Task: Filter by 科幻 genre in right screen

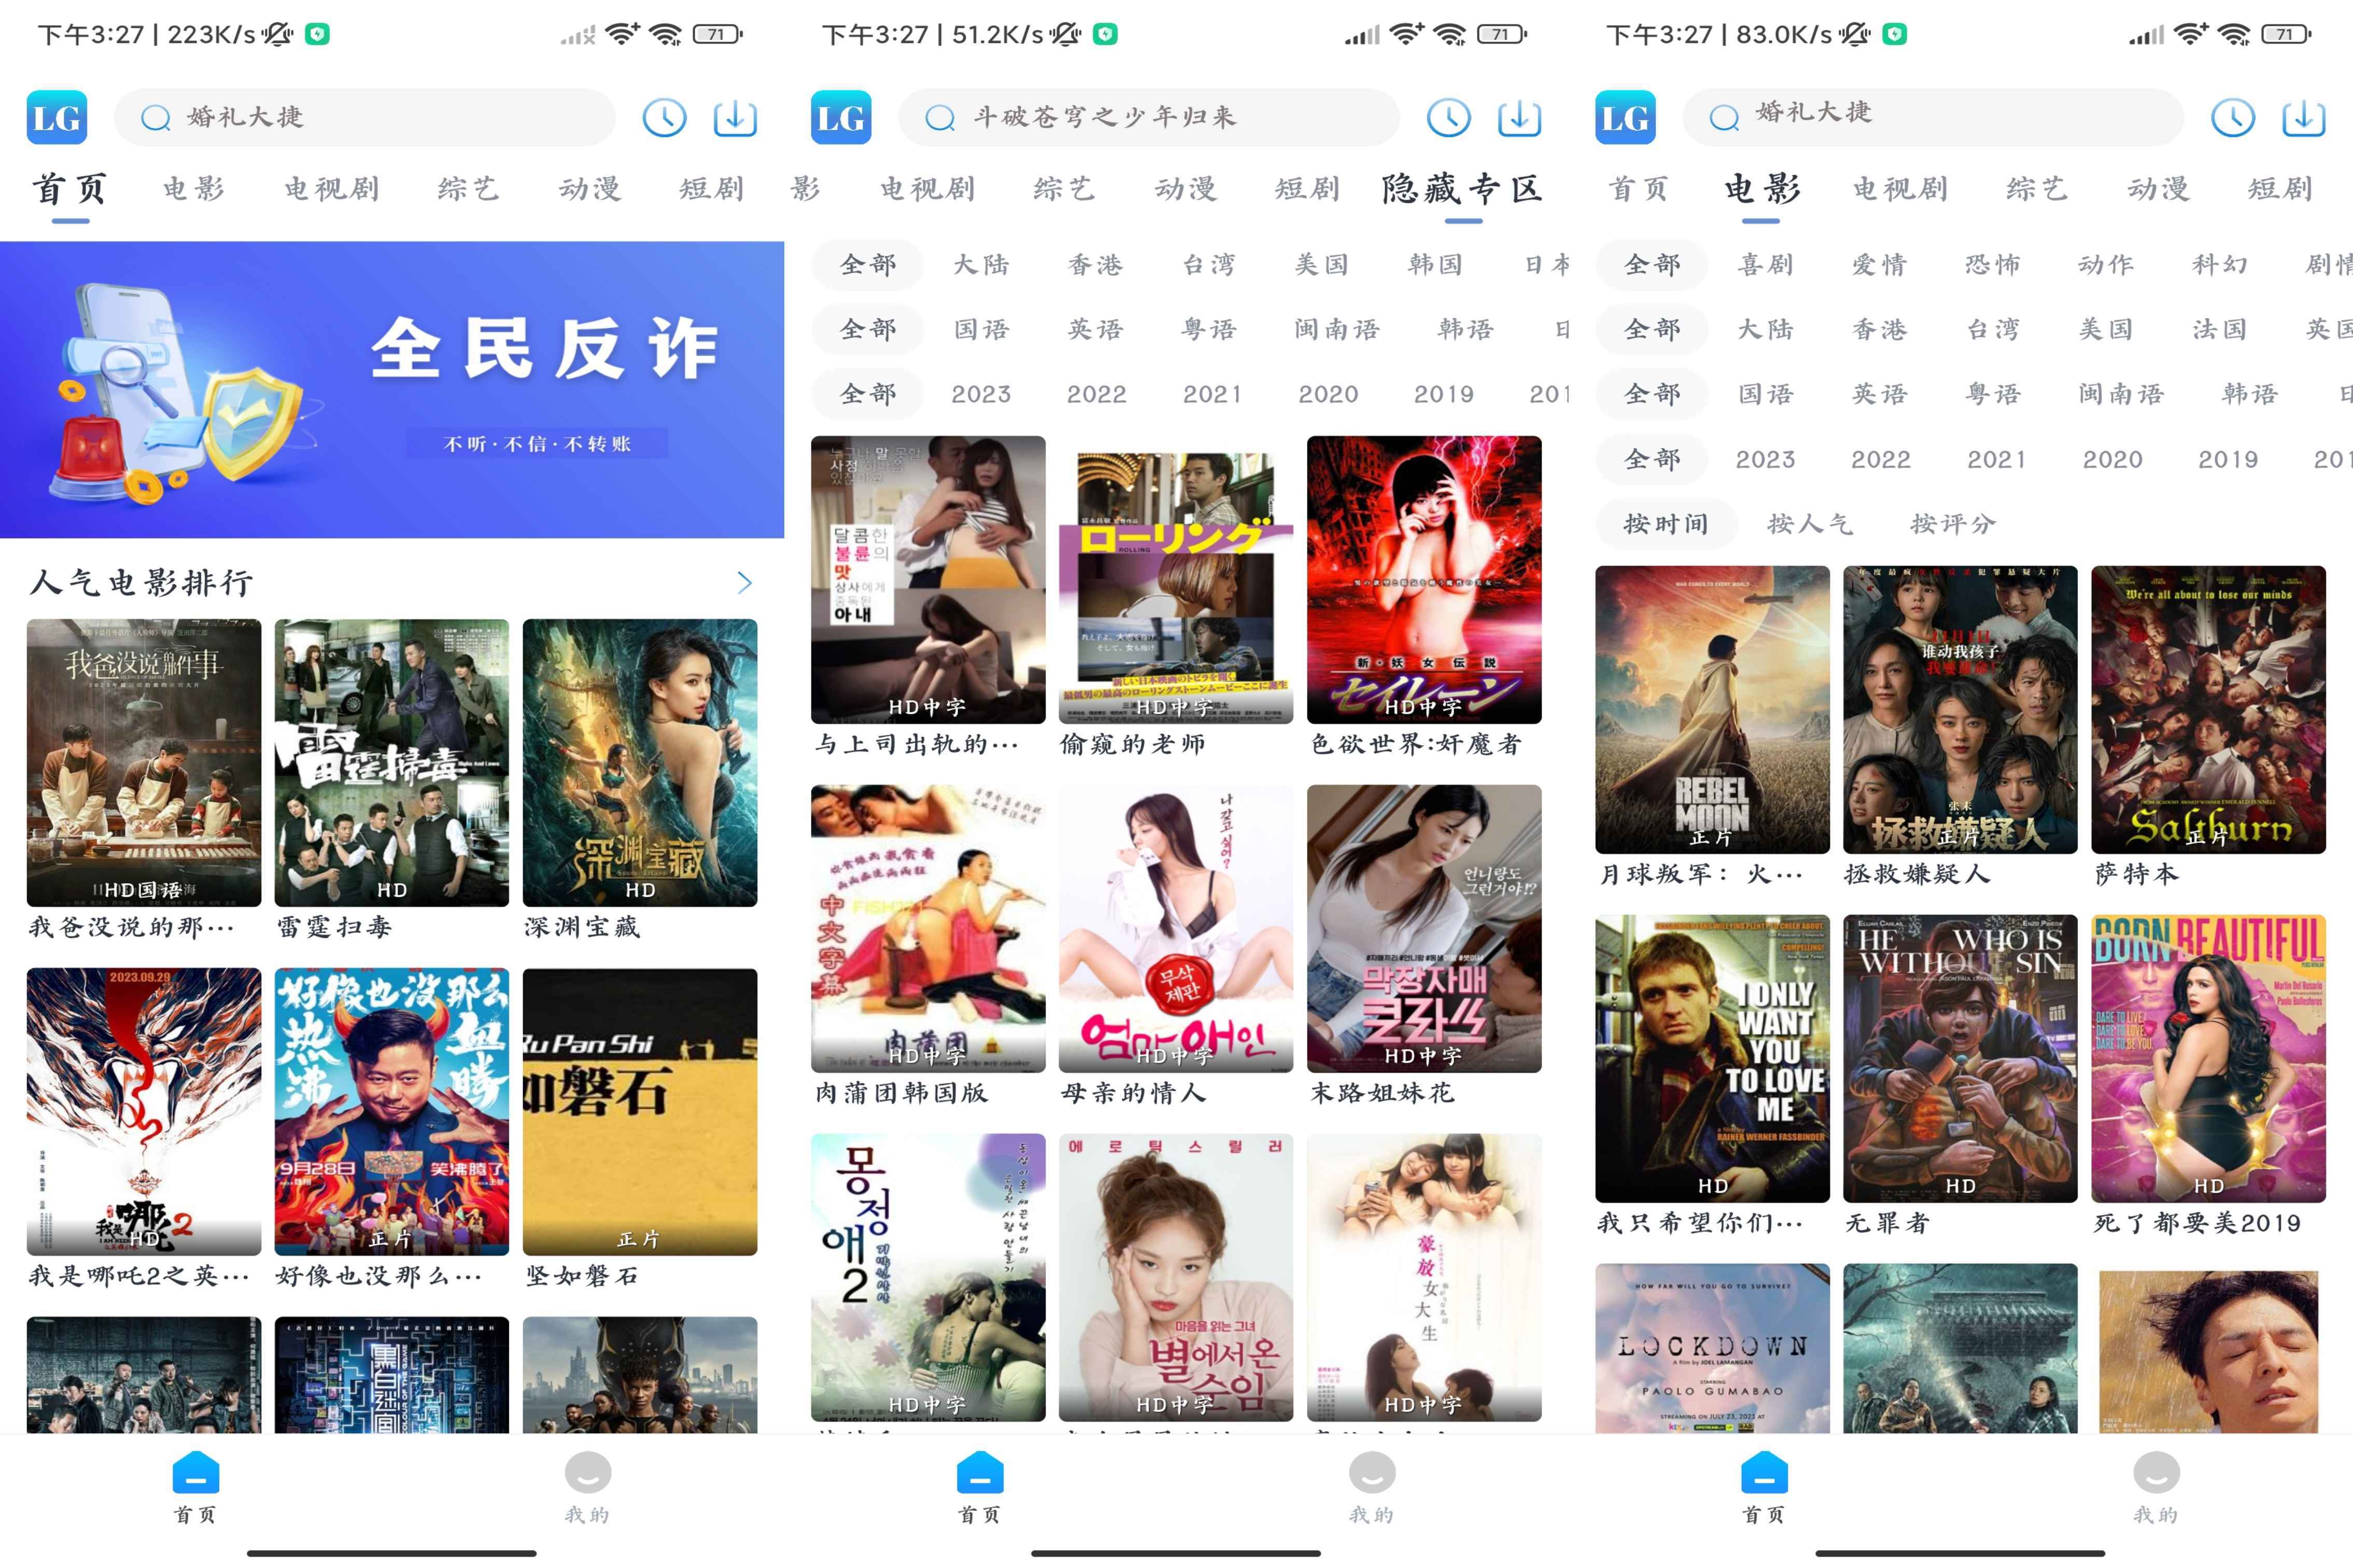Action: coord(2220,265)
